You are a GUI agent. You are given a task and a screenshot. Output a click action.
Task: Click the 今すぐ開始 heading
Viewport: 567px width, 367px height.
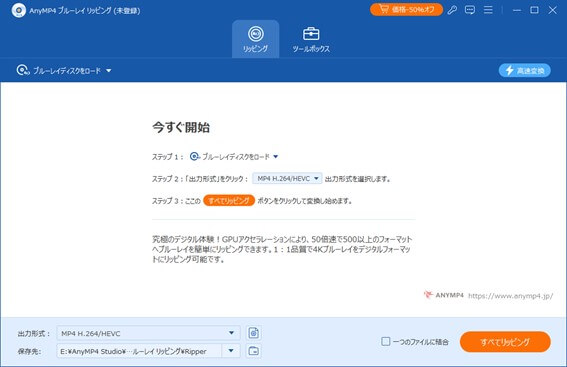coord(181,127)
